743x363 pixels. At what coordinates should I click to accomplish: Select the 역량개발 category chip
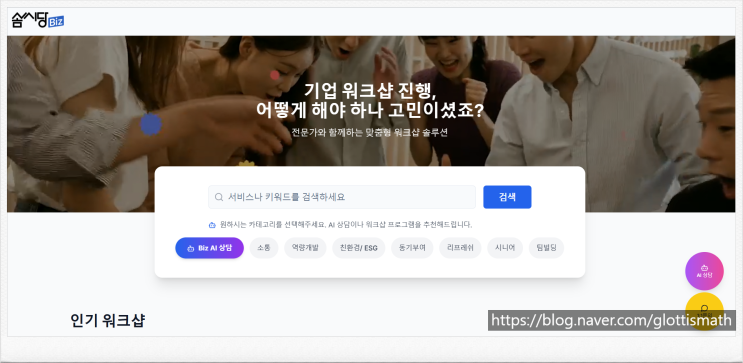point(305,248)
